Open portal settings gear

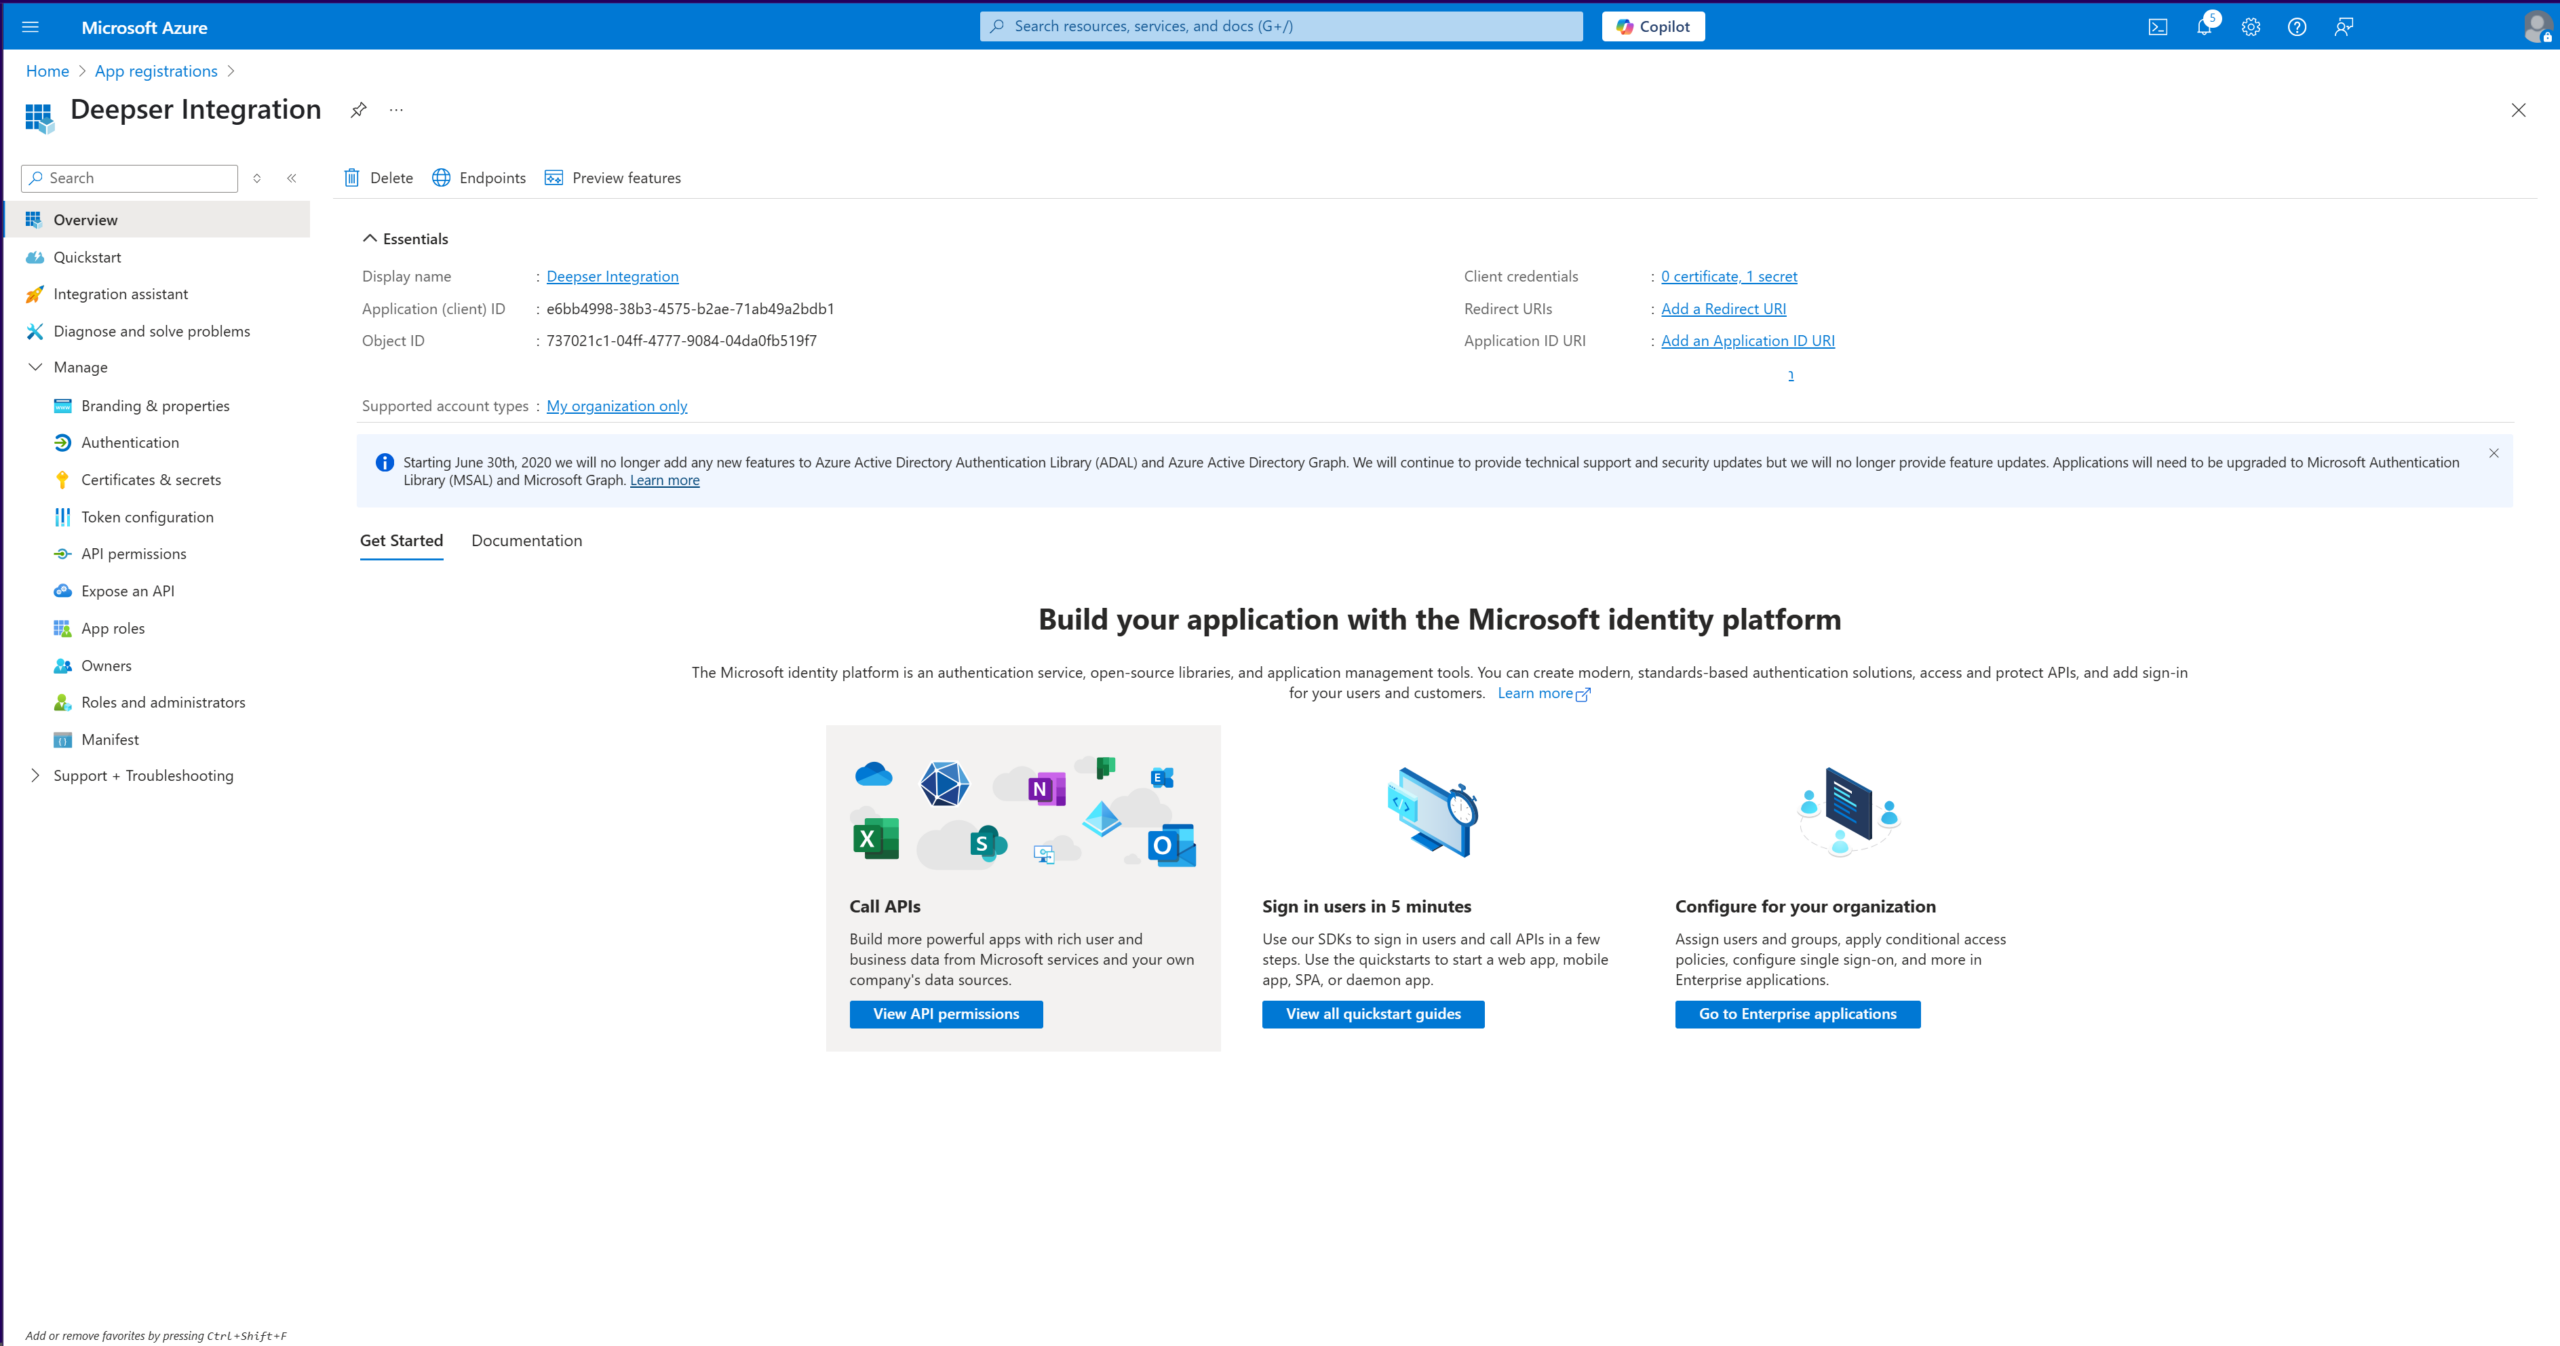coord(2251,27)
